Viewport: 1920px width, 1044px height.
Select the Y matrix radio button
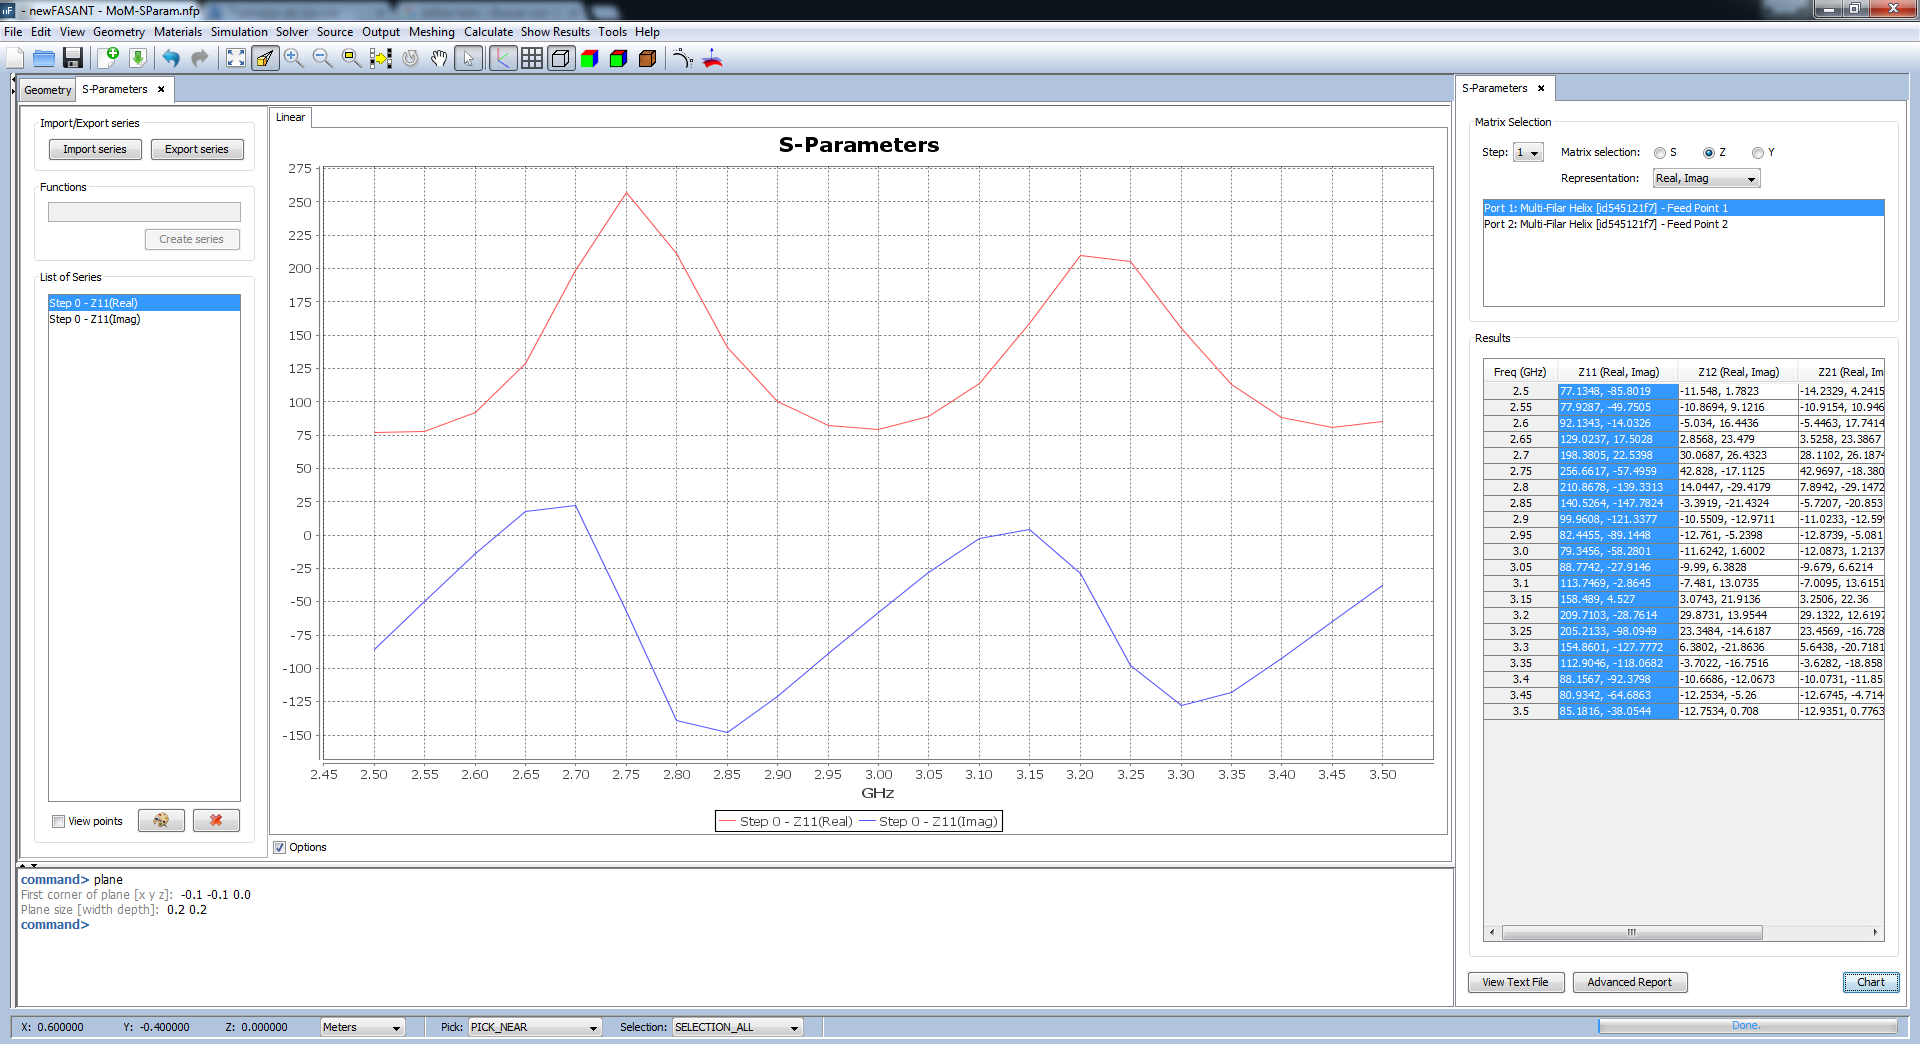click(x=1758, y=153)
